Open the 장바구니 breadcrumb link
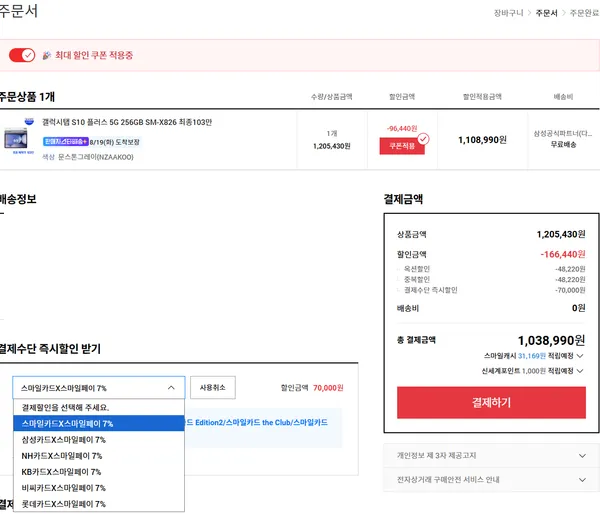The width and height of the screenshot is (600, 514). click(x=508, y=13)
